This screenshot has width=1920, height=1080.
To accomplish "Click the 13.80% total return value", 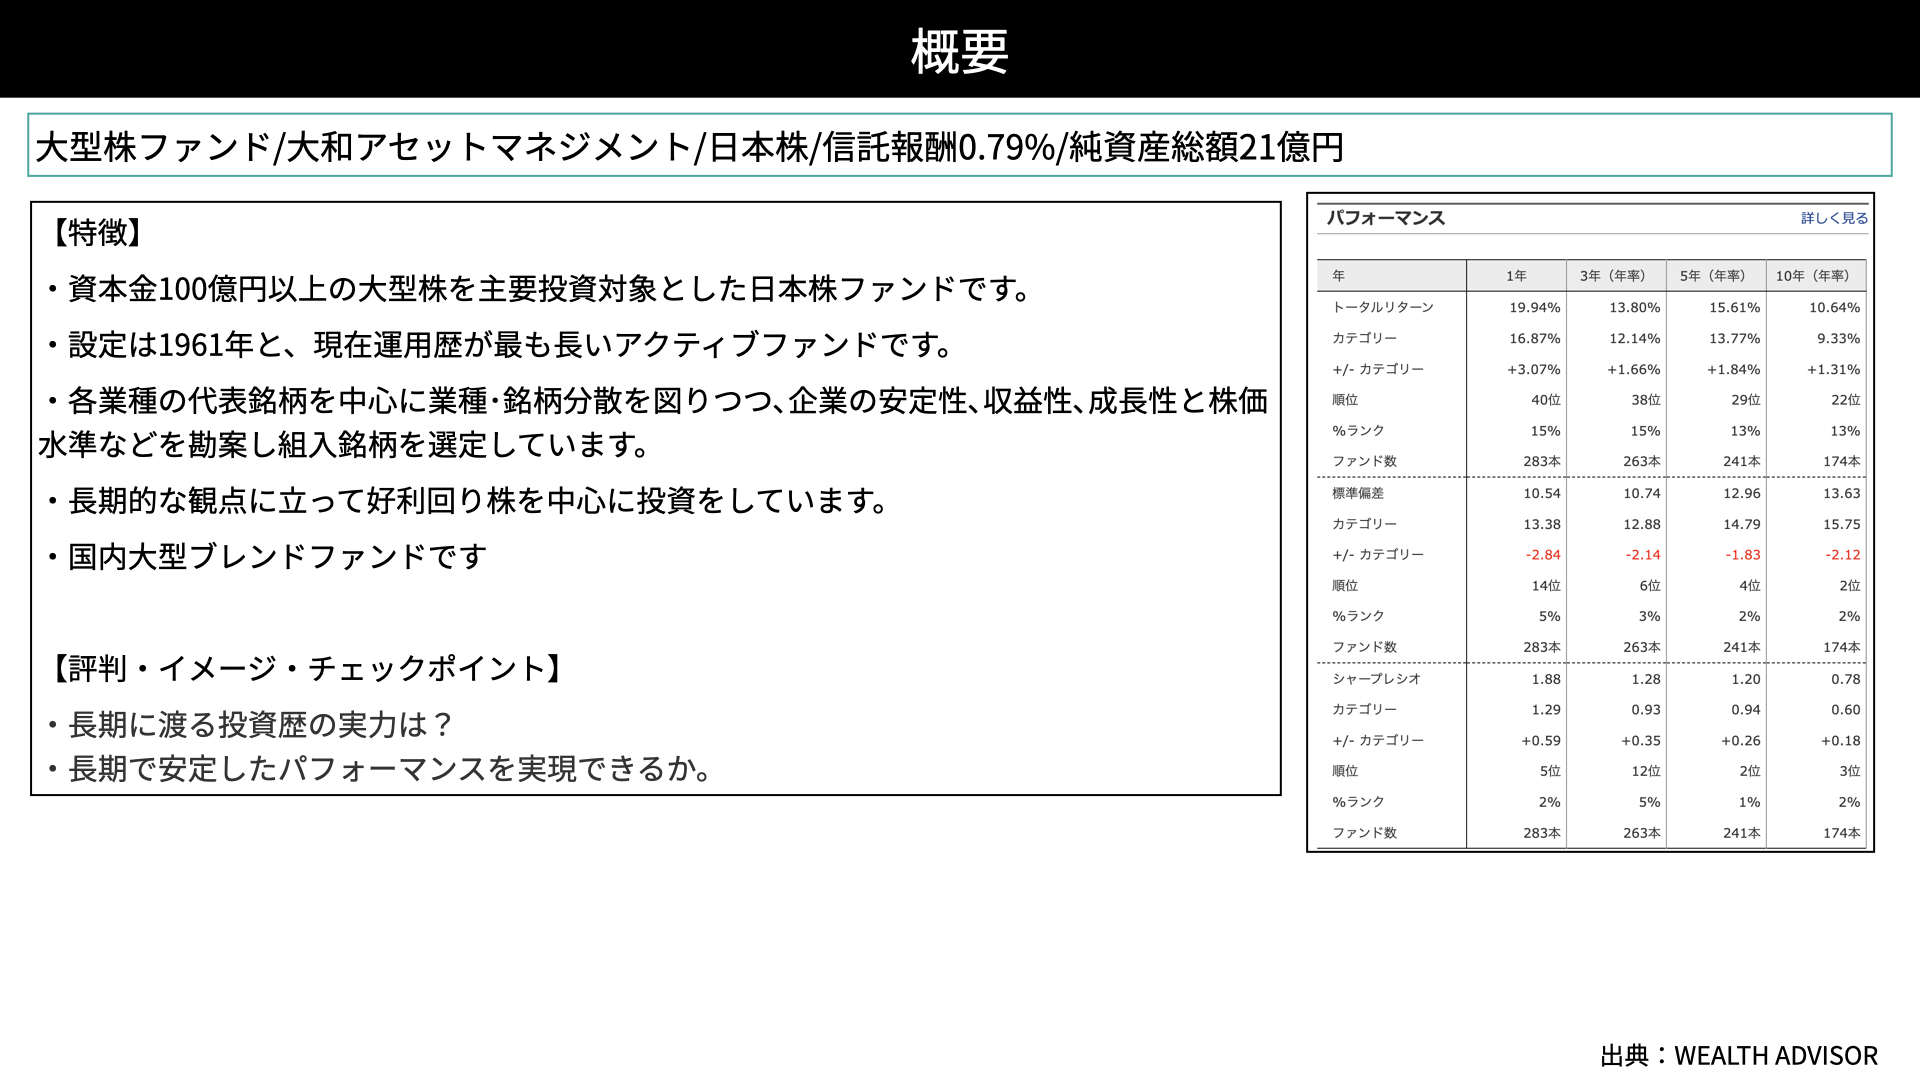I will click(1634, 308).
